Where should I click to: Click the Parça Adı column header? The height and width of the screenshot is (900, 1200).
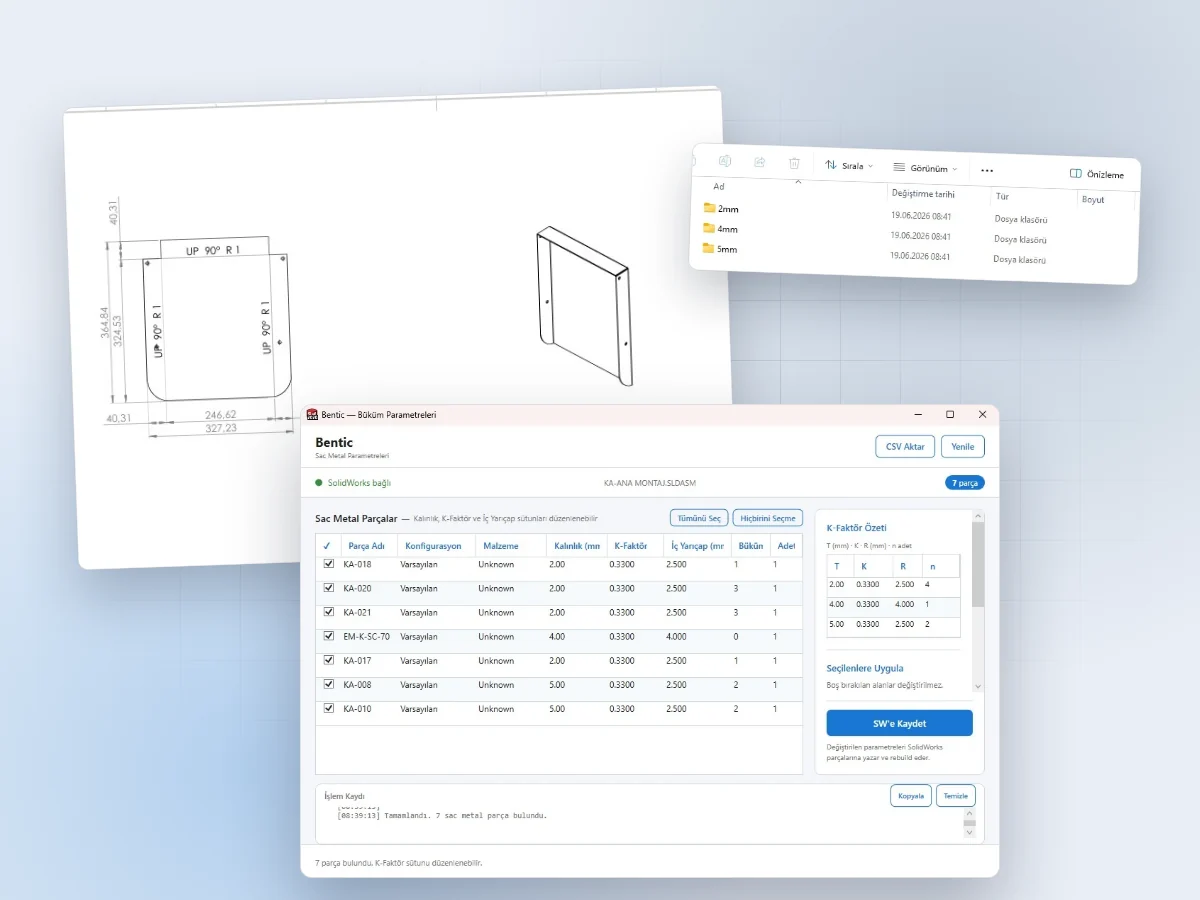click(367, 546)
